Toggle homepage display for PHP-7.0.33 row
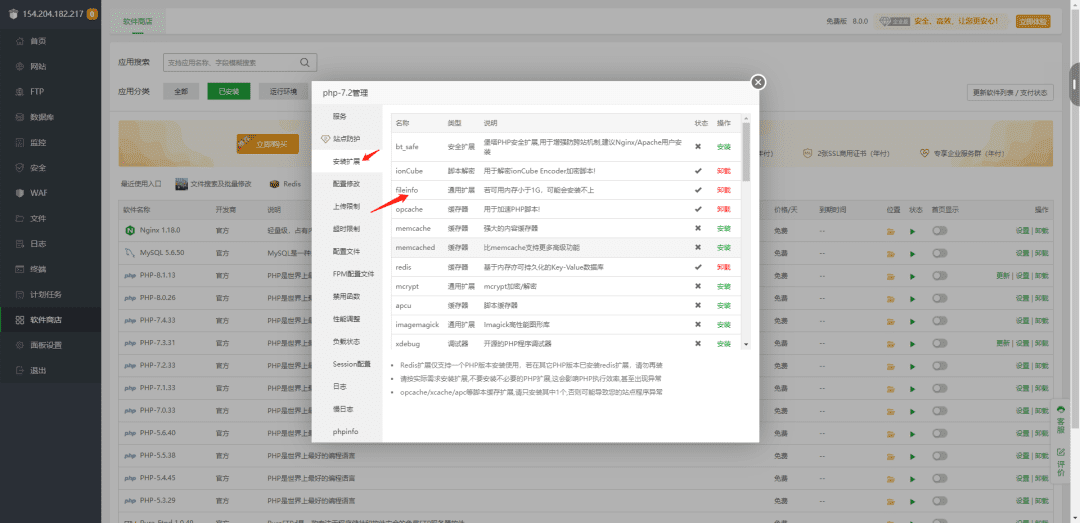 tap(939, 411)
